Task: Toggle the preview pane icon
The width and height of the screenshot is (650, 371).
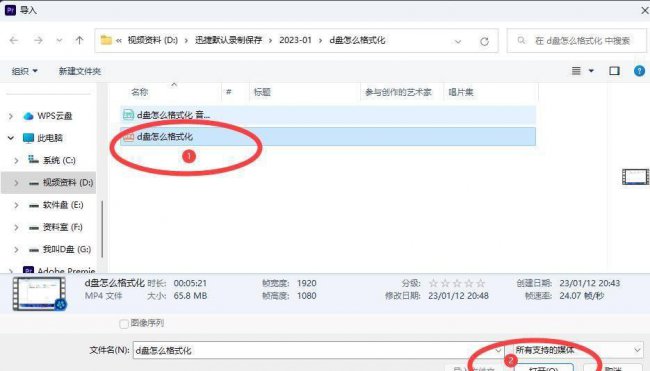Action: pos(614,71)
